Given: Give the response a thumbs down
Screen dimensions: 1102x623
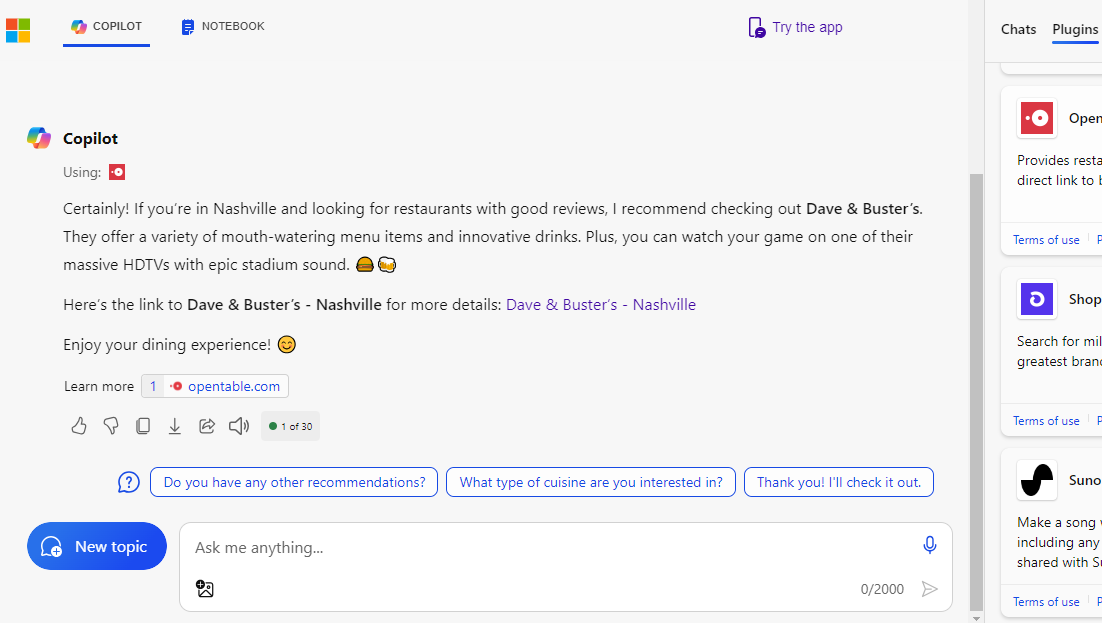Looking at the screenshot, I should [x=111, y=426].
